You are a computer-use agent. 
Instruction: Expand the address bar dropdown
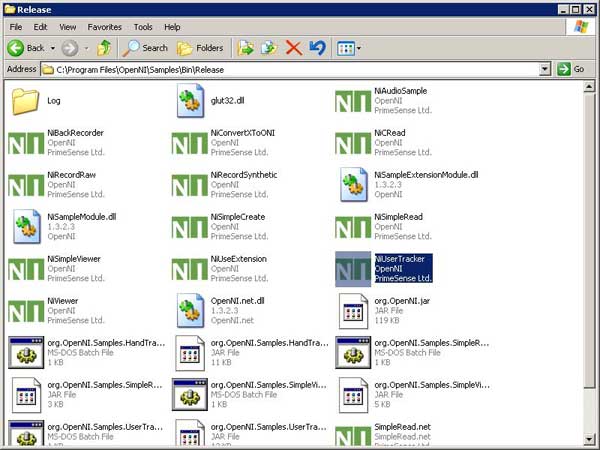pyautogui.click(x=545, y=70)
